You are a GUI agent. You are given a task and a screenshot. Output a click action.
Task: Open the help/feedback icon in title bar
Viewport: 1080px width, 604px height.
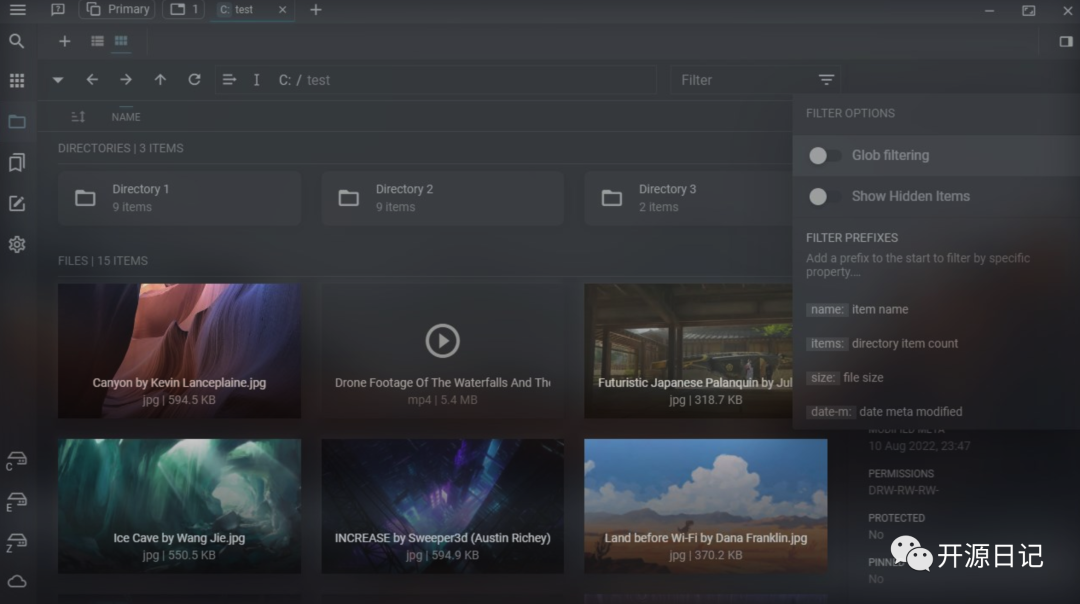pos(58,10)
